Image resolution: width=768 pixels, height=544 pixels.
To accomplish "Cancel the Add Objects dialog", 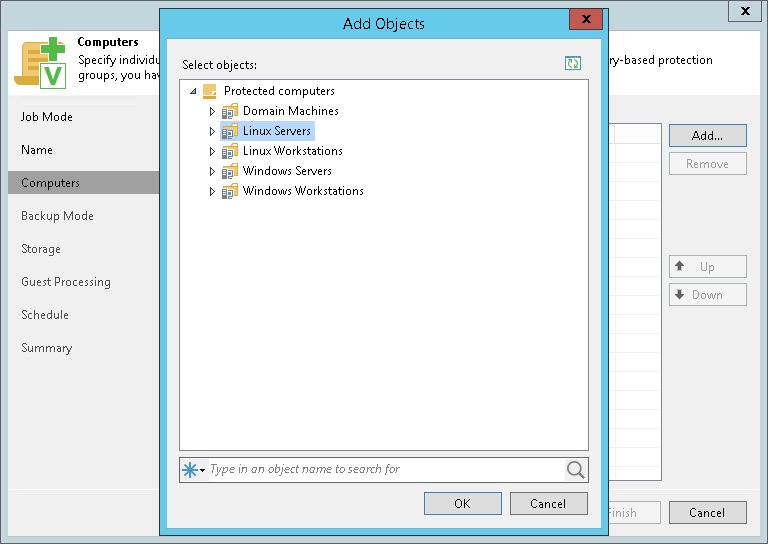I will pyautogui.click(x=549, y=504).
